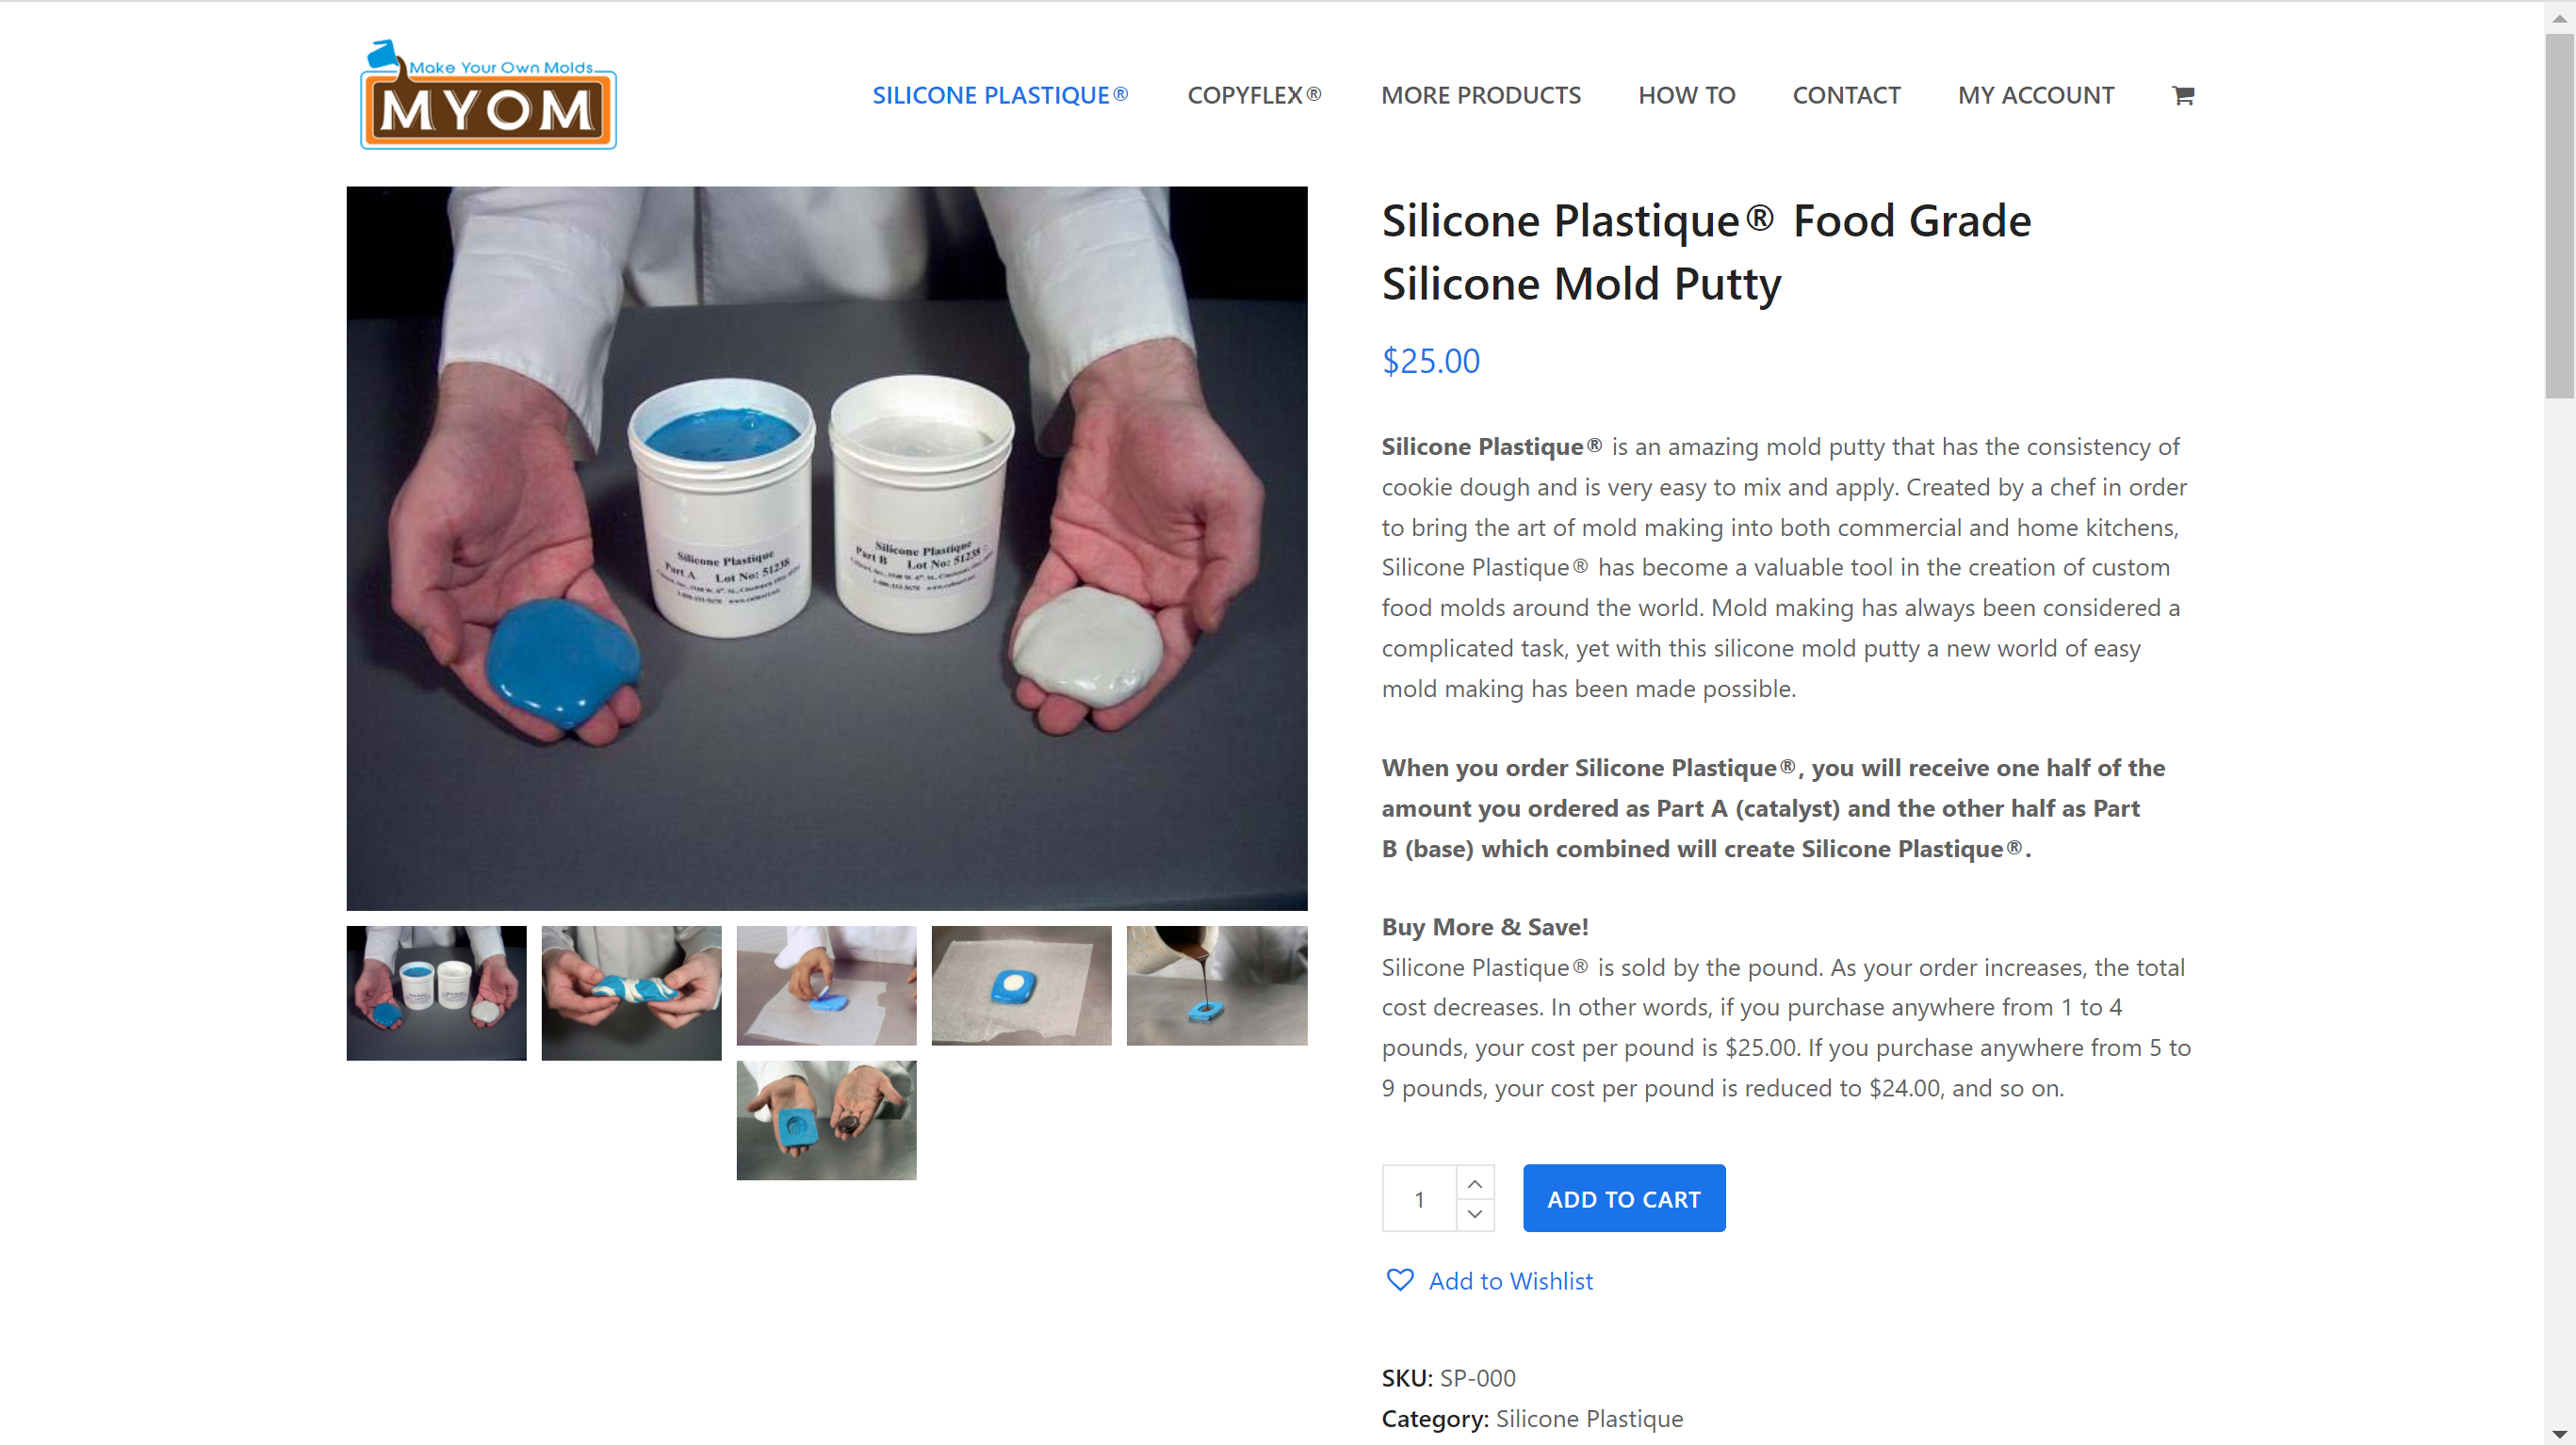The width and height of the screenshot is (2576, 1445).
Task: Select the finished mold in hands thumbnail
Action: click(x=826, y=1121)
